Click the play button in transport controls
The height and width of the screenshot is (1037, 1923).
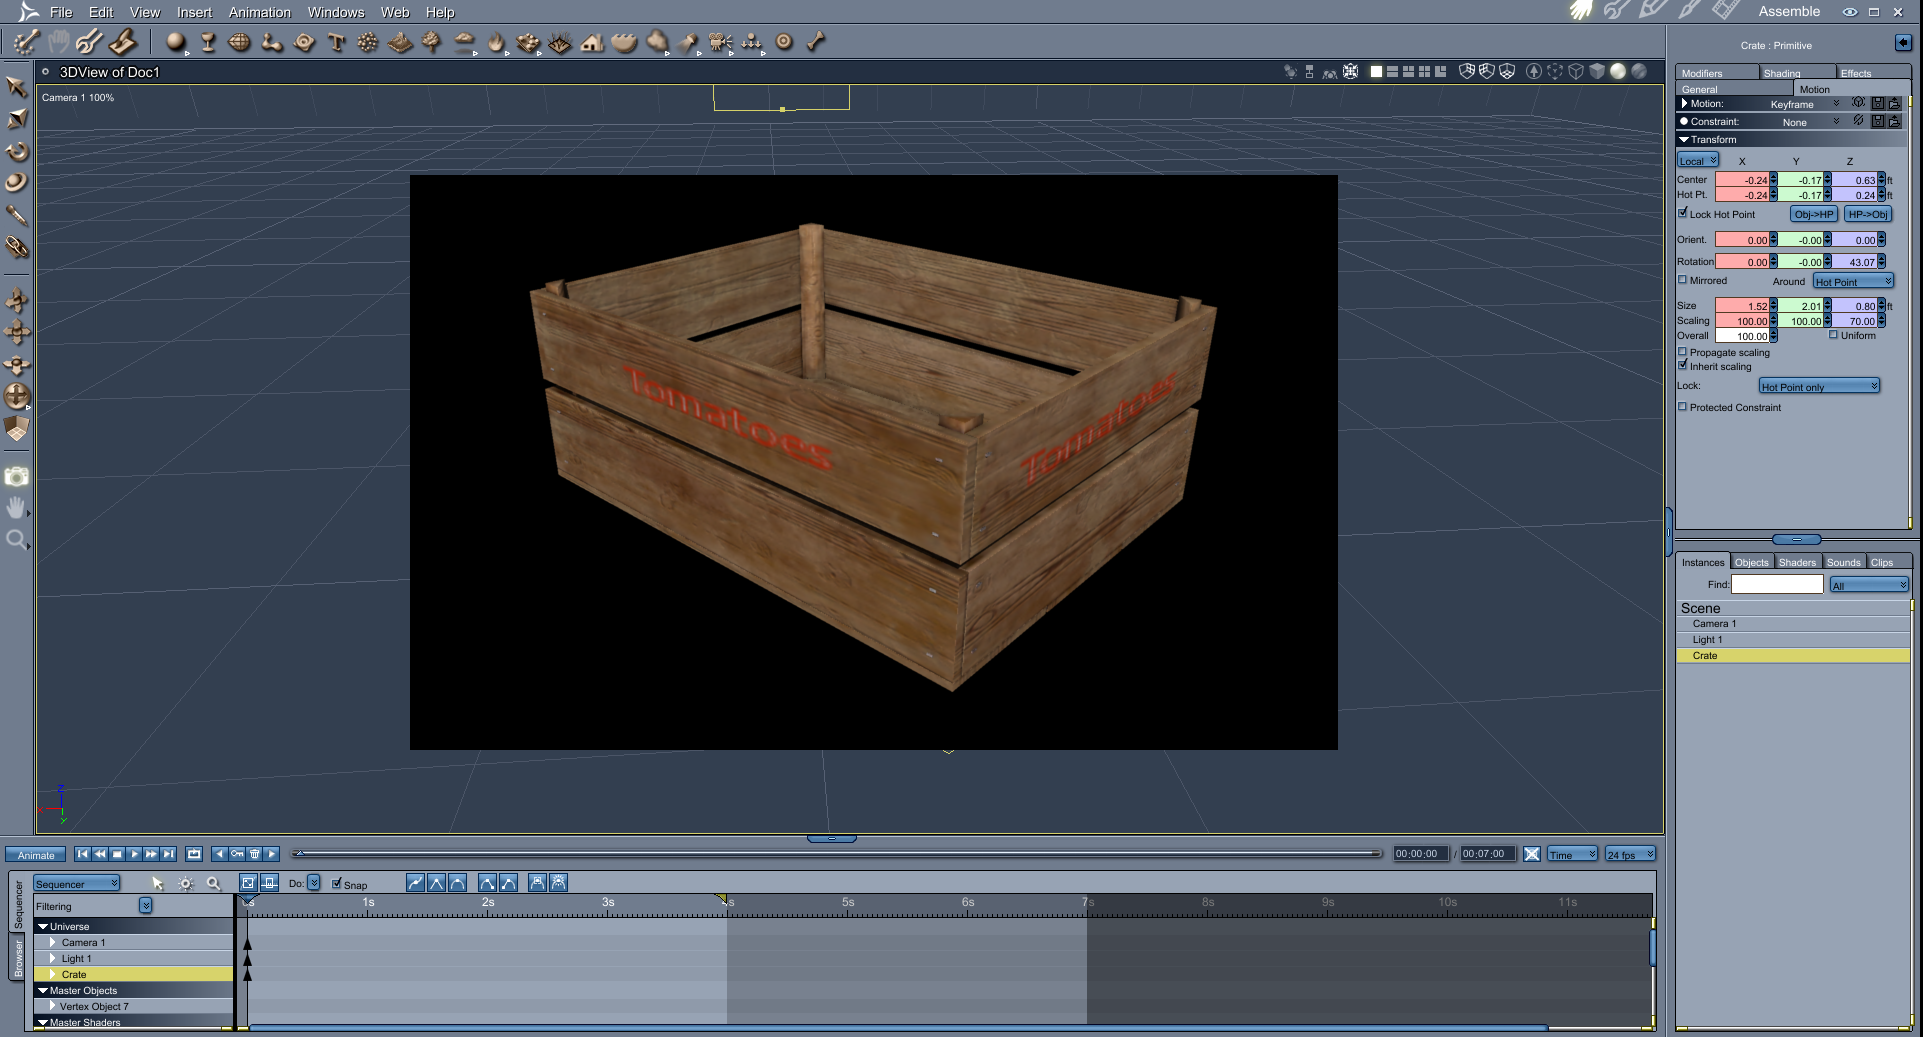click(x=134, y=854)
